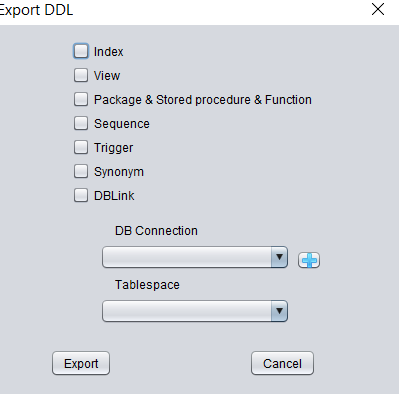Click the DB Connection label
Screen dimensions: 399x394
[x=156, y=231]
